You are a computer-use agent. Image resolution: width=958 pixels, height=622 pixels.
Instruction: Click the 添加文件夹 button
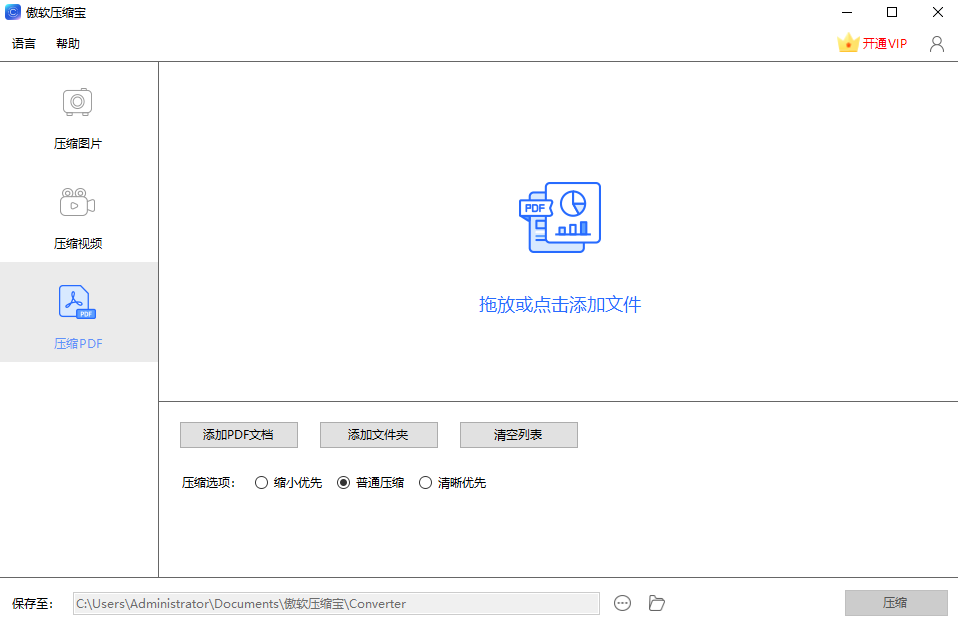click(x=379, y=435)
